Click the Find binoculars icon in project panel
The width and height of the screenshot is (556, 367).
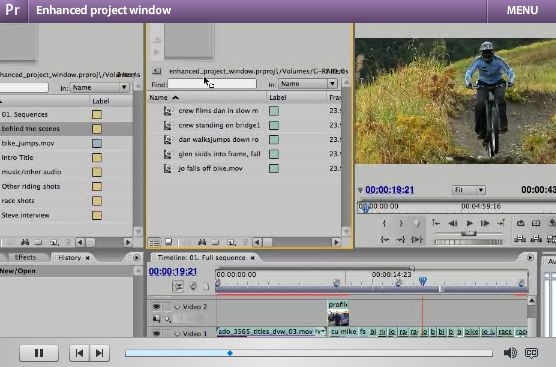(x=202, y=243)
